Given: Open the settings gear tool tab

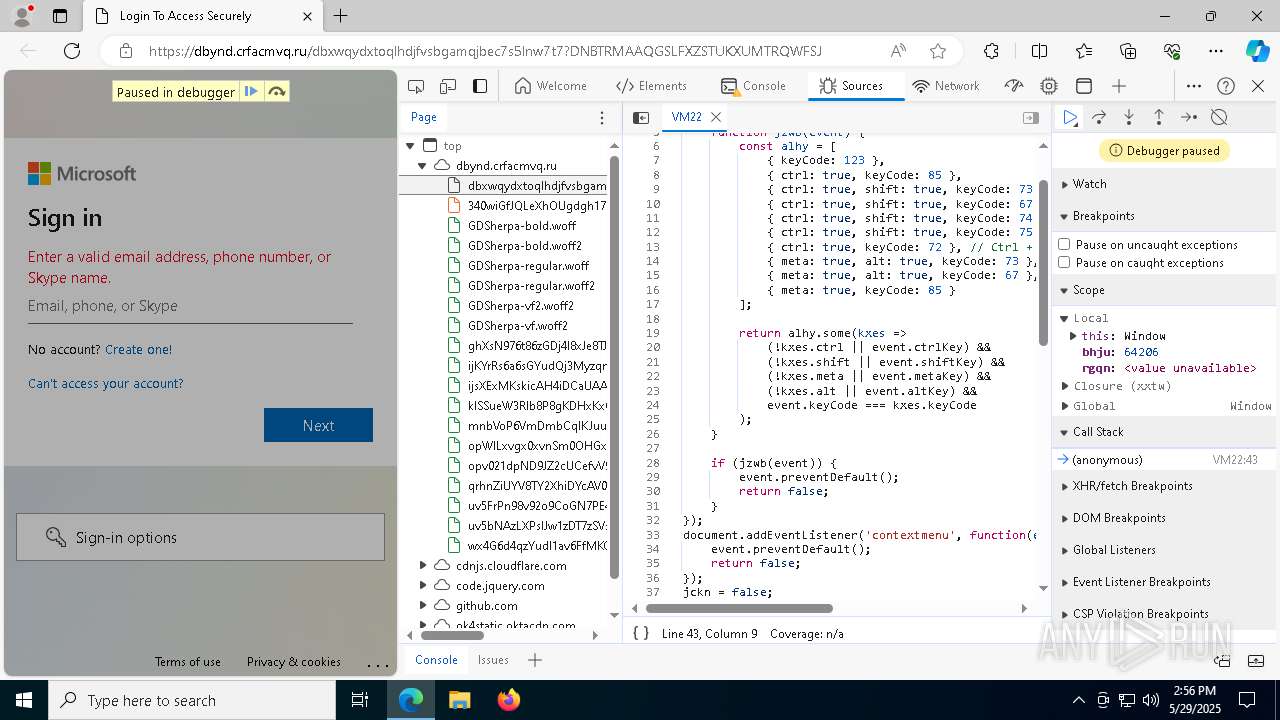Looking at the screenshot, I should [x=1049, y=86].
